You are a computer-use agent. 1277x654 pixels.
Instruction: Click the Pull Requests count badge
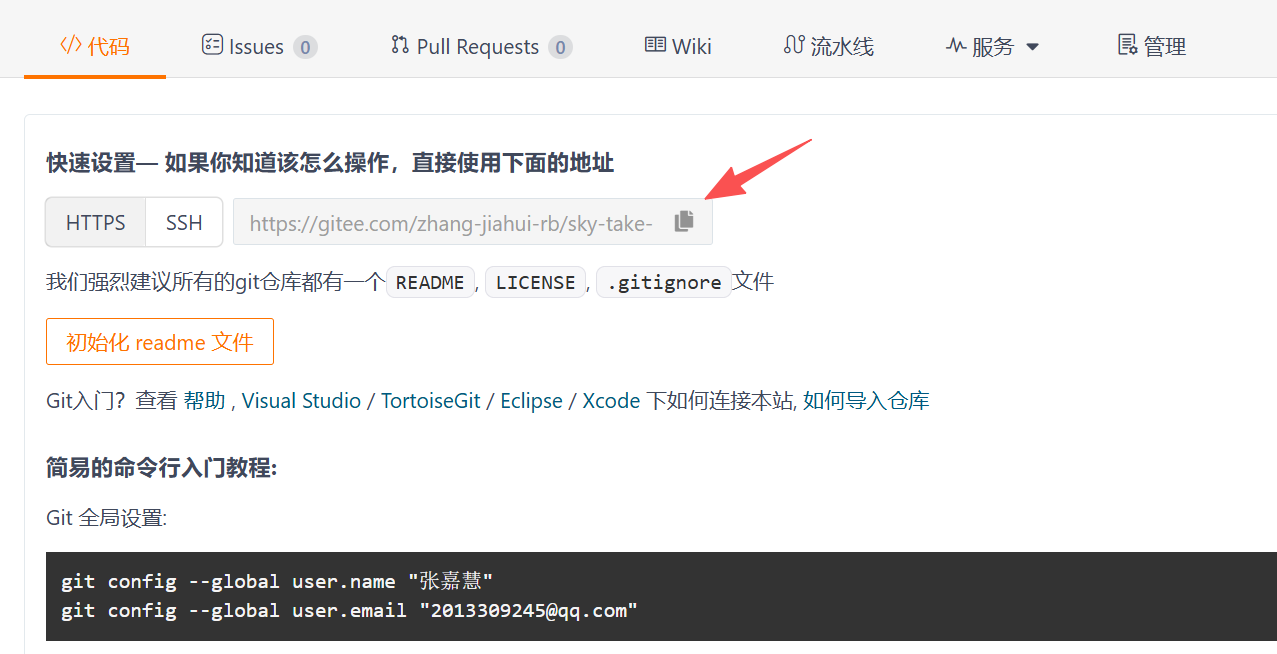click(x=560, y=47)
